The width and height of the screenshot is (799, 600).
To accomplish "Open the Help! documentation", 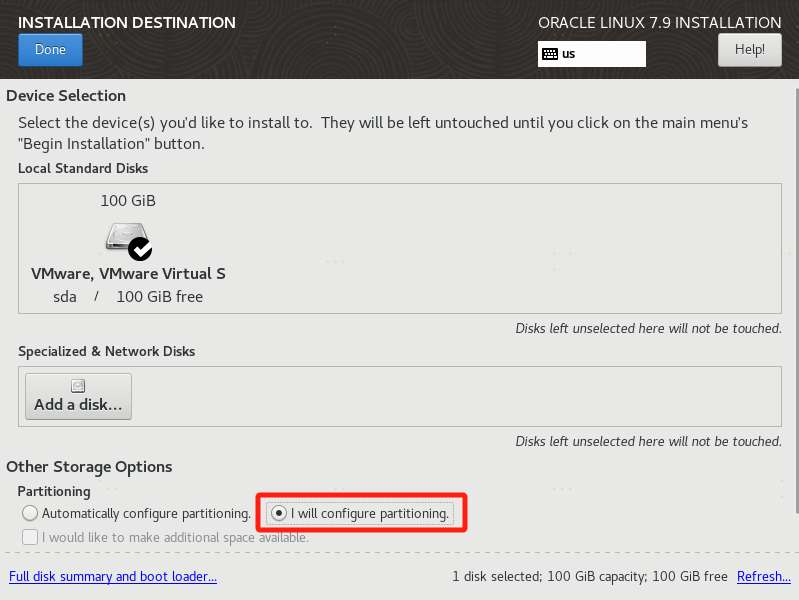I will 749,49.
